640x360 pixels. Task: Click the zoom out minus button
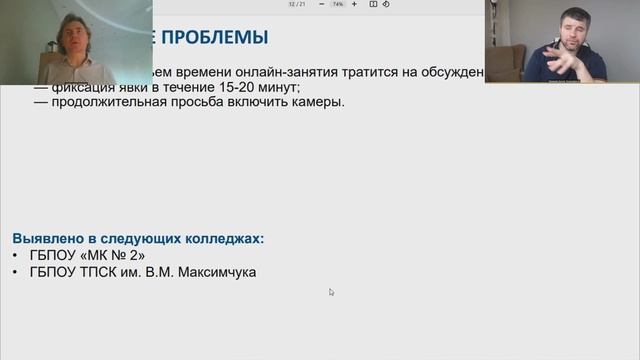(322, 4)
